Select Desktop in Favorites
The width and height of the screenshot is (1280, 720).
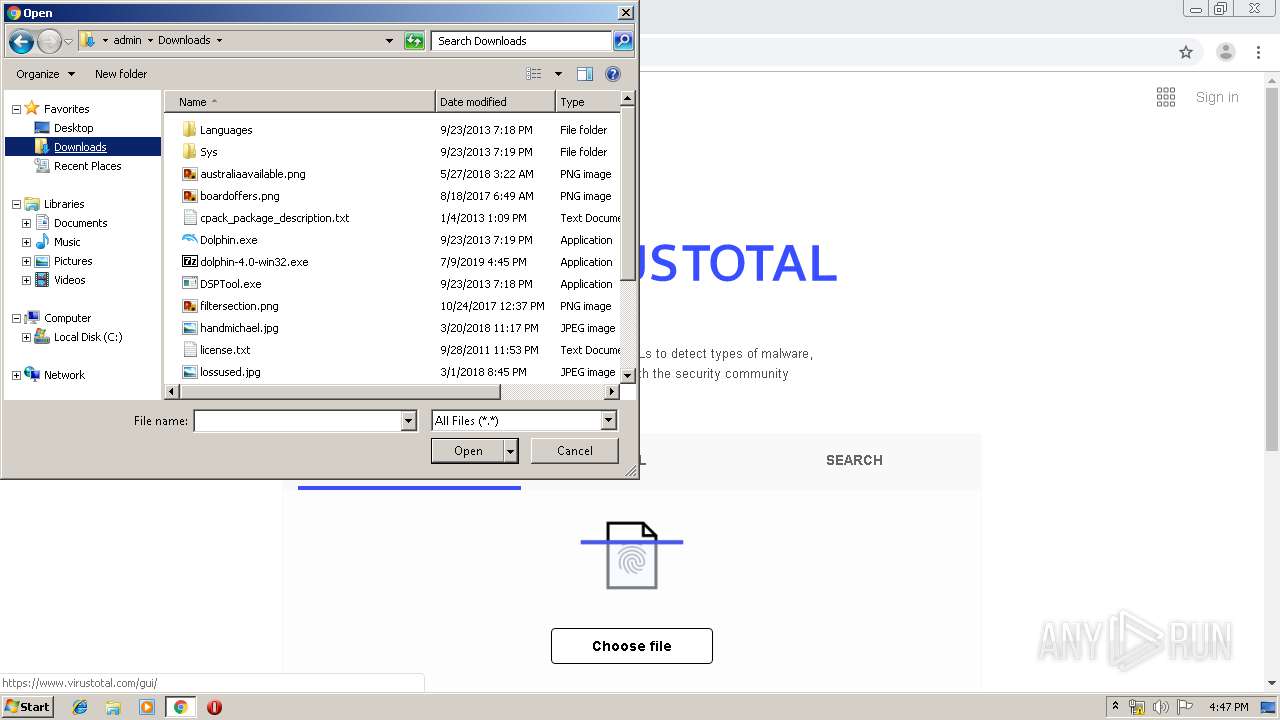73,128
